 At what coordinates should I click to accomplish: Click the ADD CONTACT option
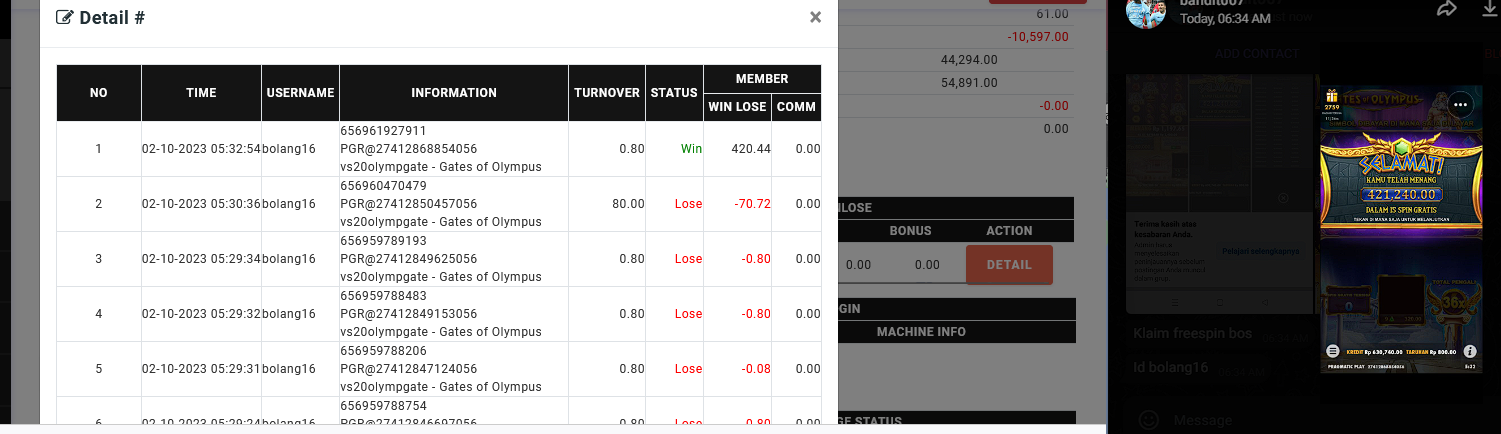click(x=1257, y=53)
